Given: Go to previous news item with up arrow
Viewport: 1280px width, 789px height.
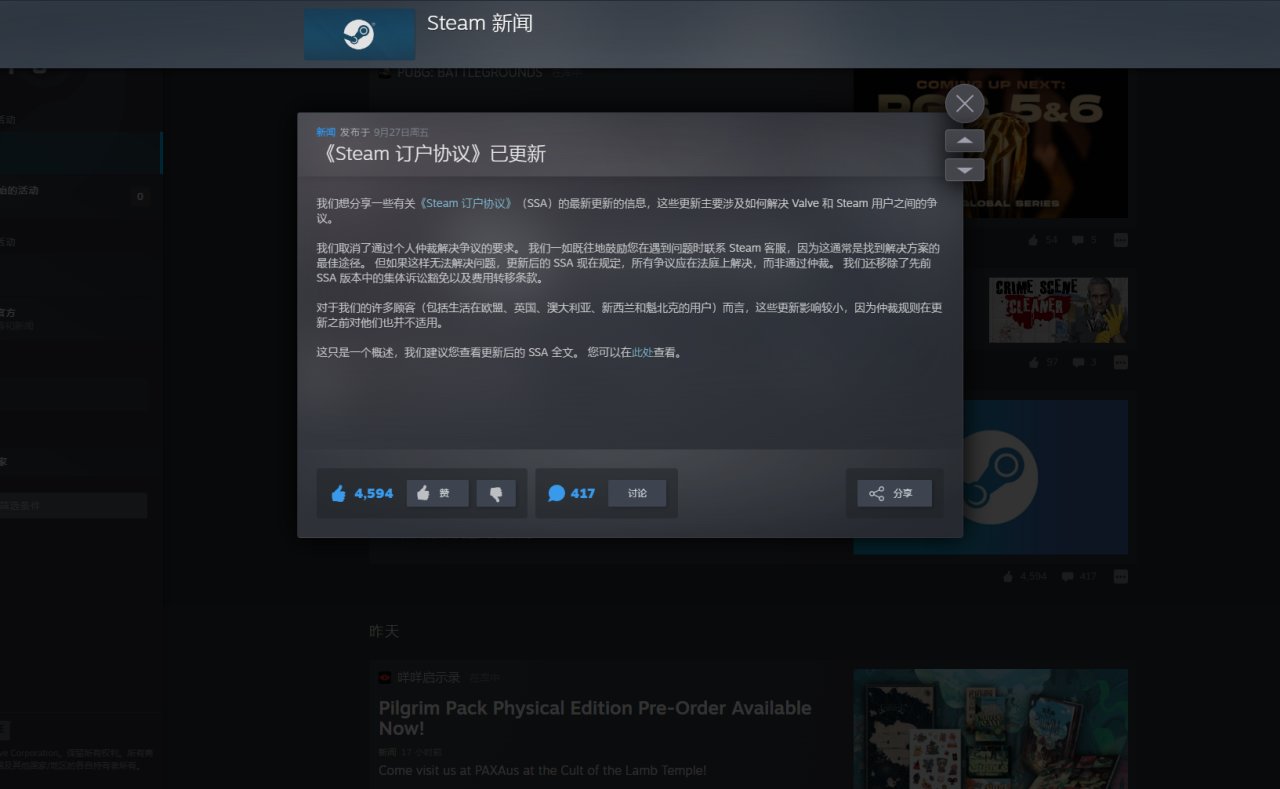Looking at the screenshot, I should pyautogui.click(x=964, y=141).
